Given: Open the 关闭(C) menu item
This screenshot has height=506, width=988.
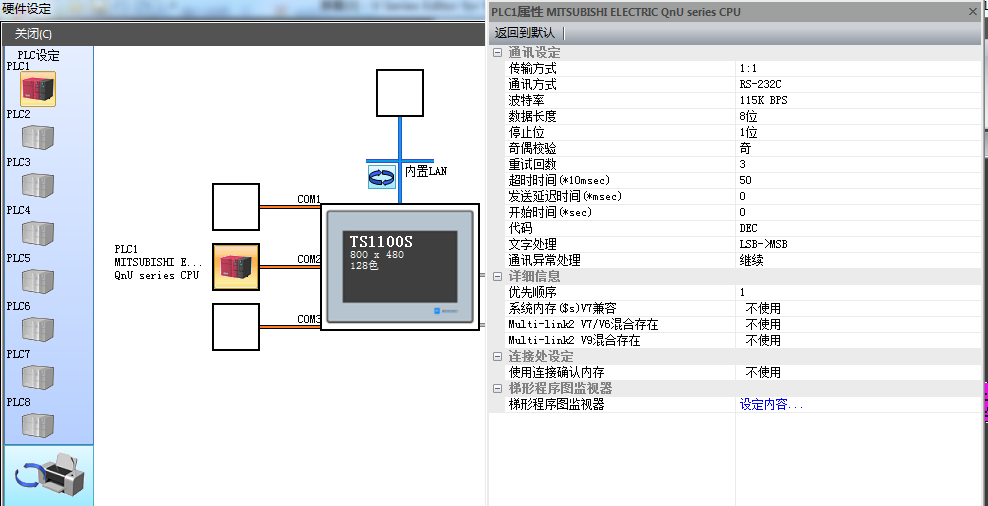Looking at the screenshot, I should (x=33, y=33).
